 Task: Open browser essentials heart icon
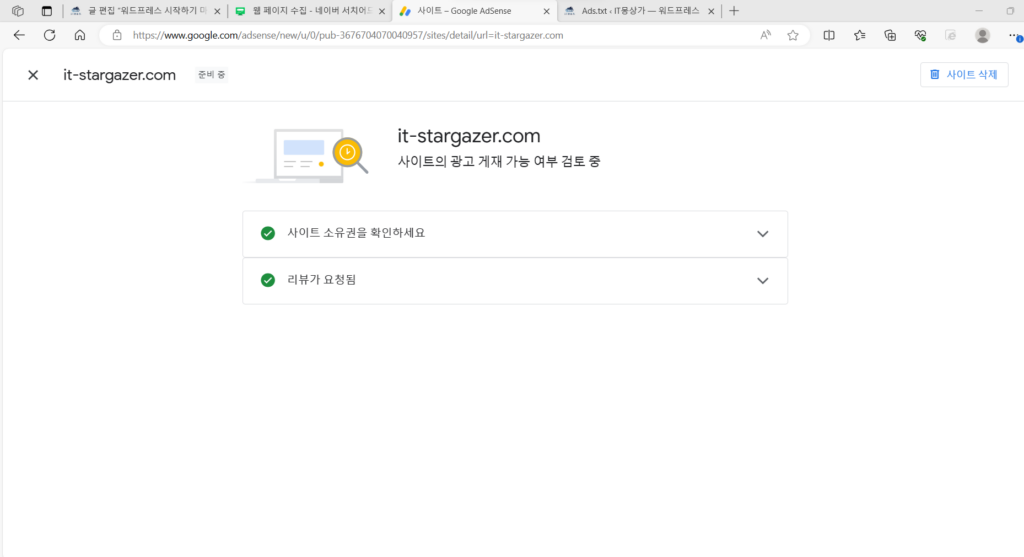[920, 35]
